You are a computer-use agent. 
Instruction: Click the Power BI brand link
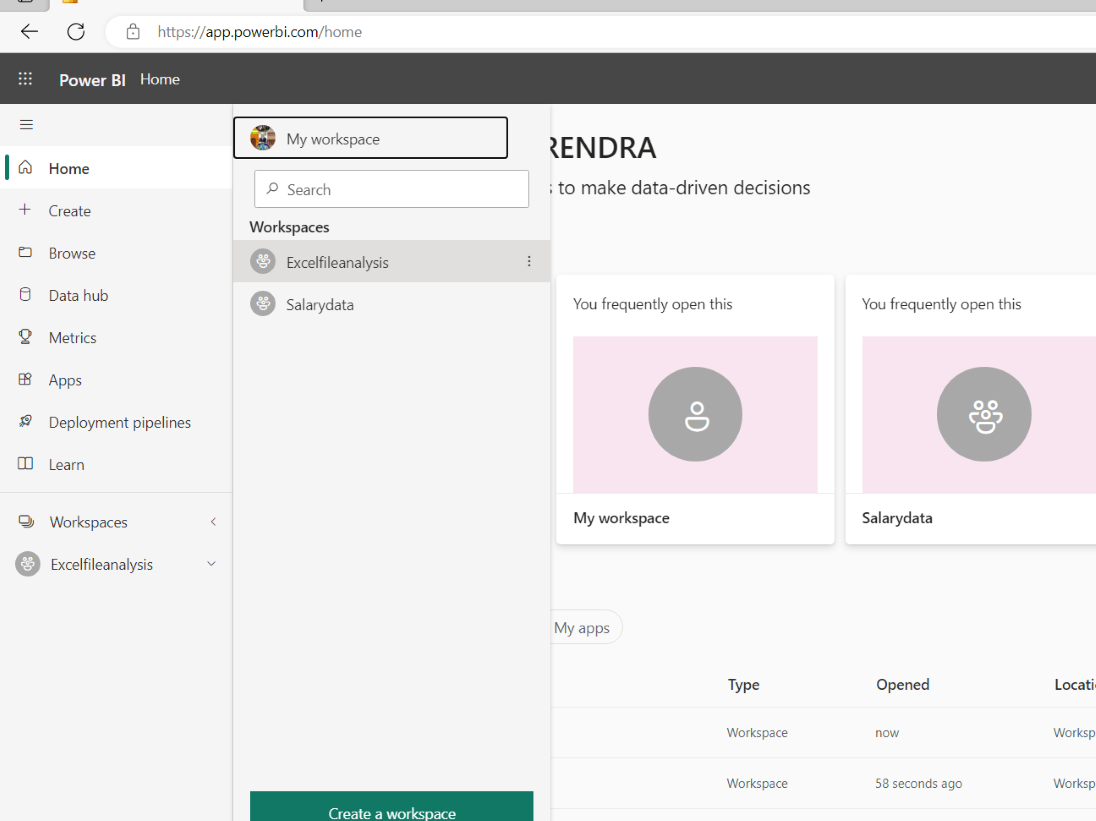coord(92,80)
